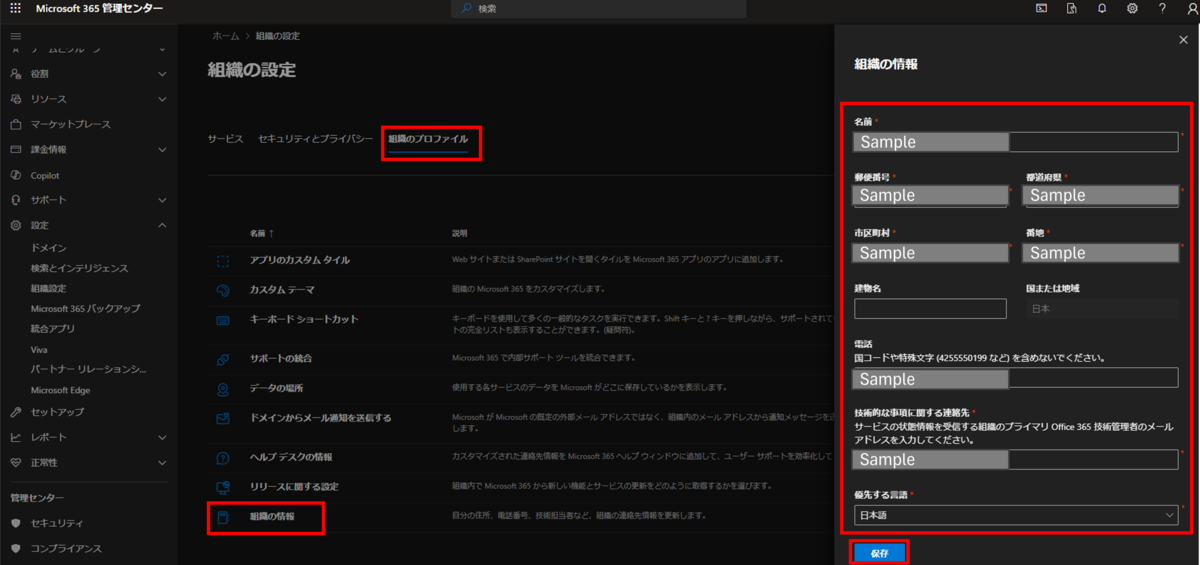The width and height of the screenshot is (1200, 565).
Task: Expand the 課金情報 sidebar chevron
Action: pyautogui.click(x=162, y=149)
